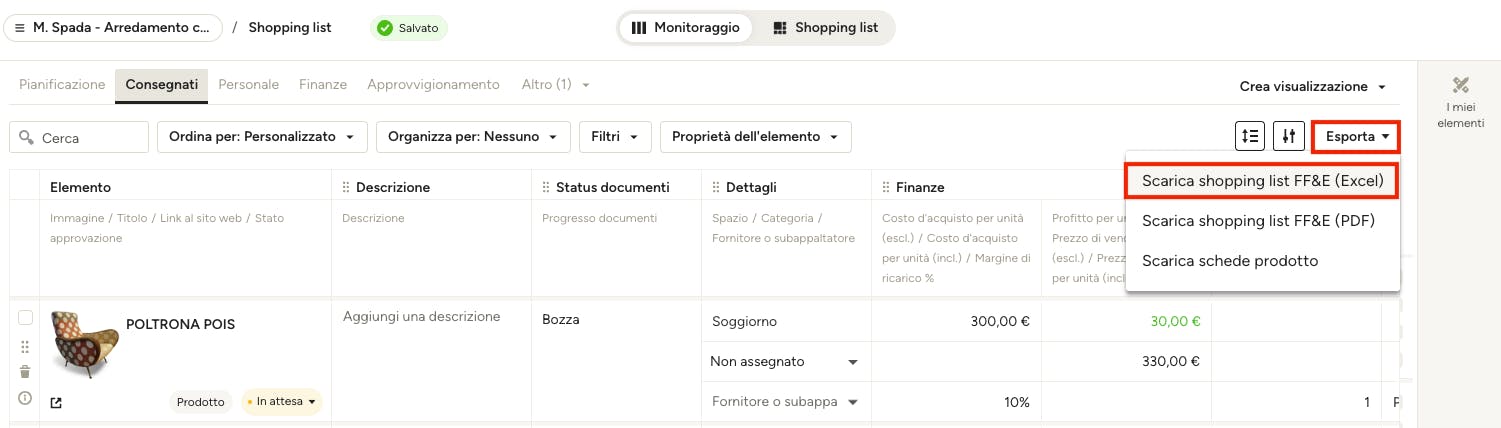
Task: Click the info icon on POLTRONA POIS row
Action: (25, 398)
